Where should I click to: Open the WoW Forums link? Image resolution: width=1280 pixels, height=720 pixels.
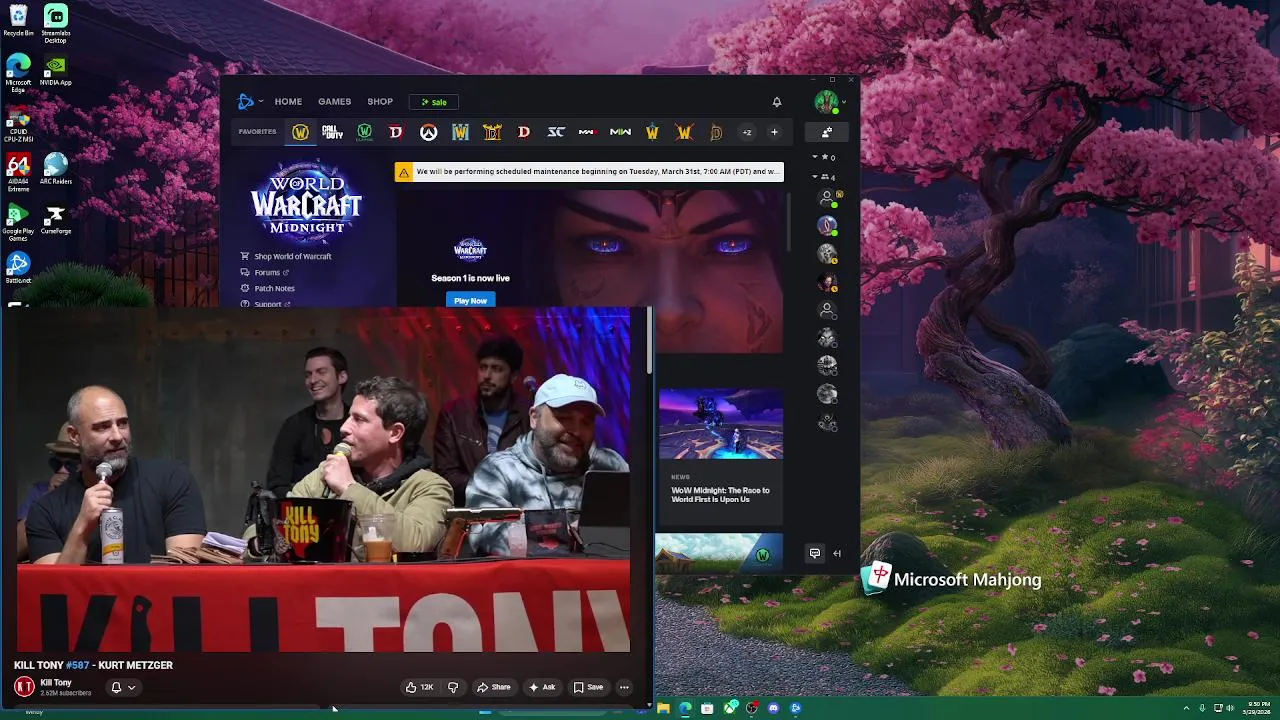click(x=265, y=272)
